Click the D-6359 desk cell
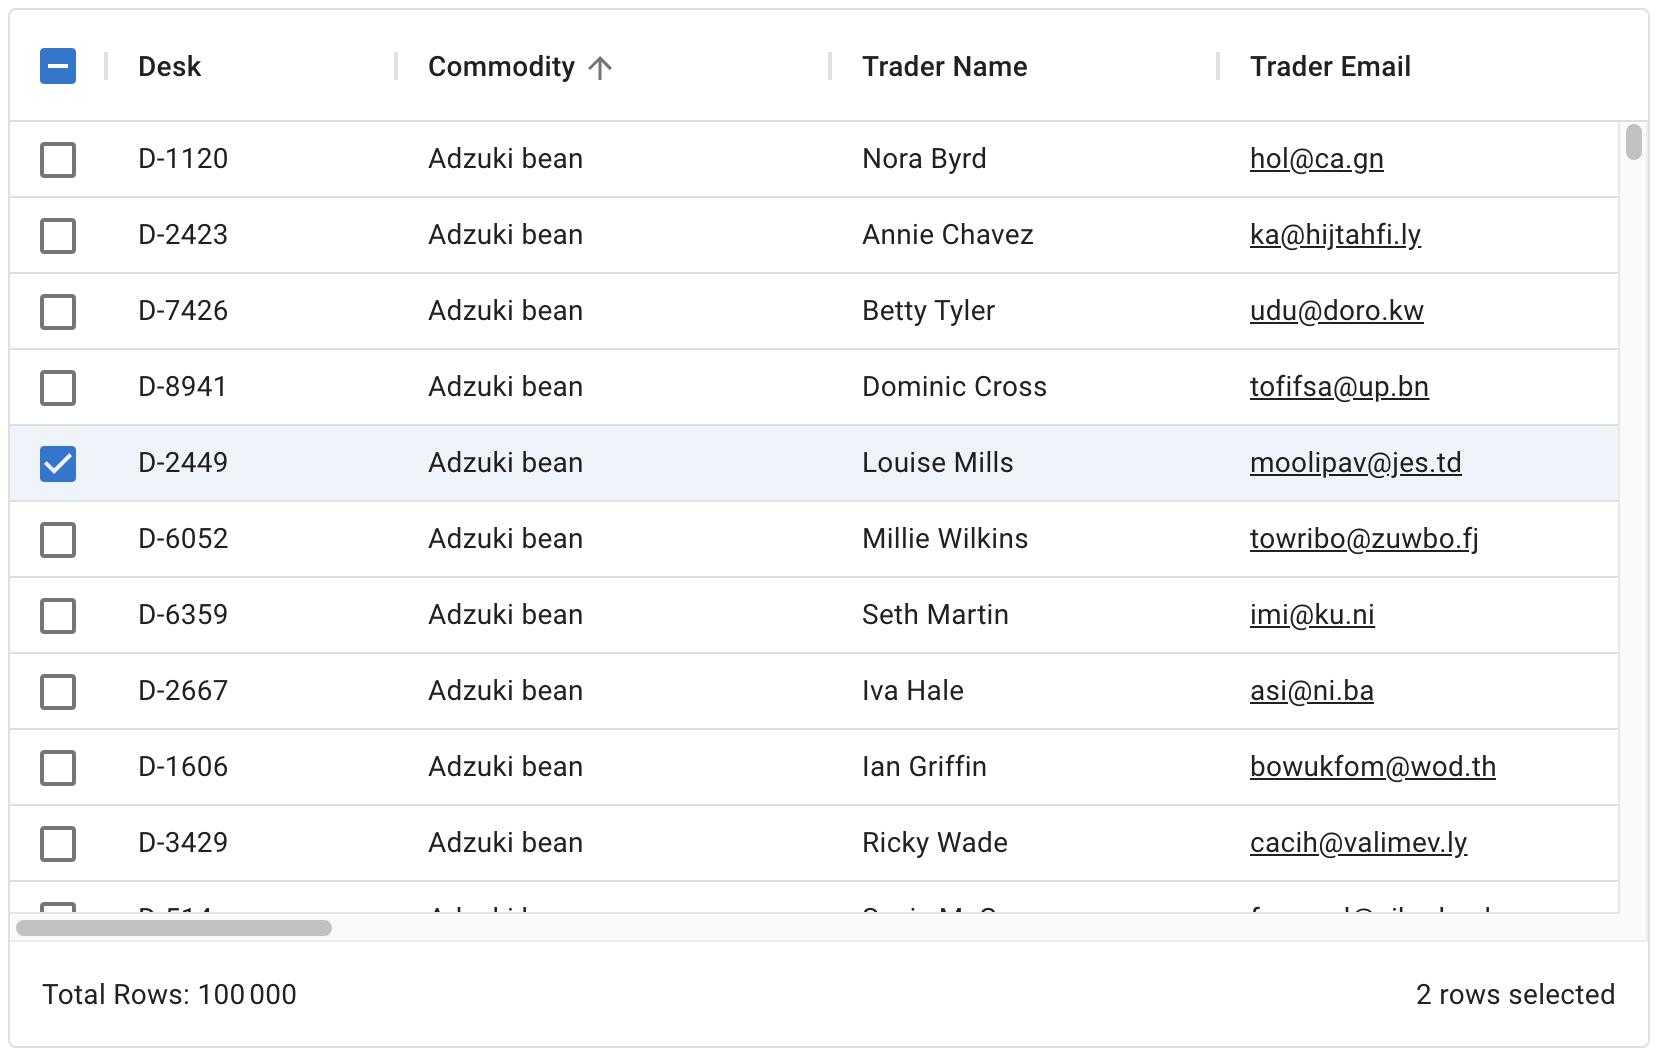Screen dimensions: 1658x1054 coord(183,615)
